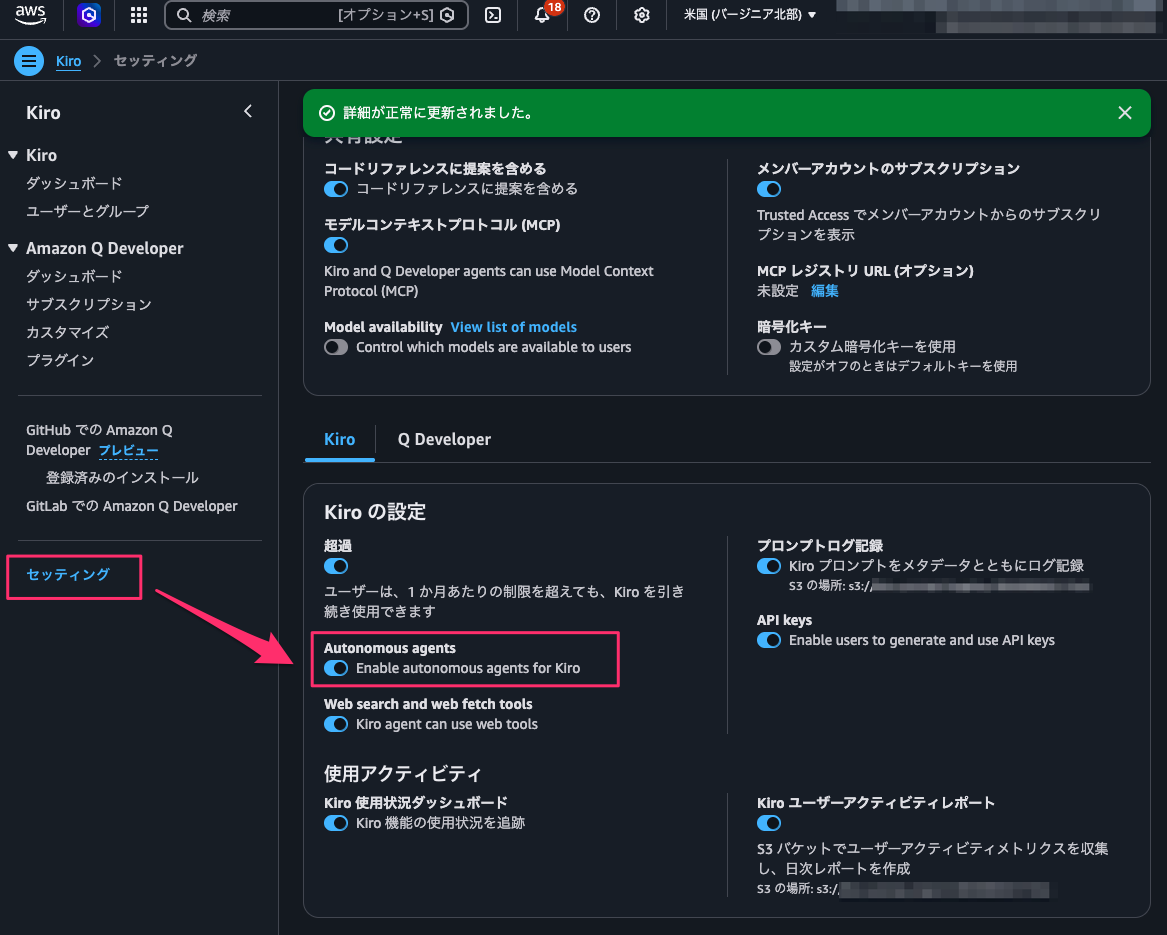Click inside the search field
The height and width of the screenshot is (935, 1167).
pyautogui.click(x=316, y=15)
